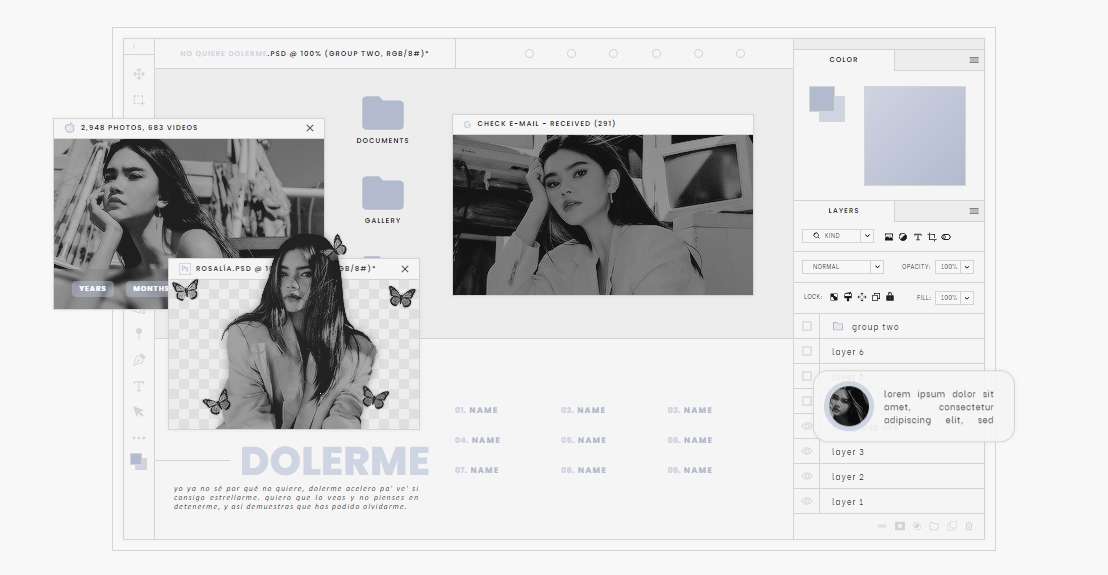Select the Rectangular Marquee tool
1108x575 pixels.
(x=138, y=100)
